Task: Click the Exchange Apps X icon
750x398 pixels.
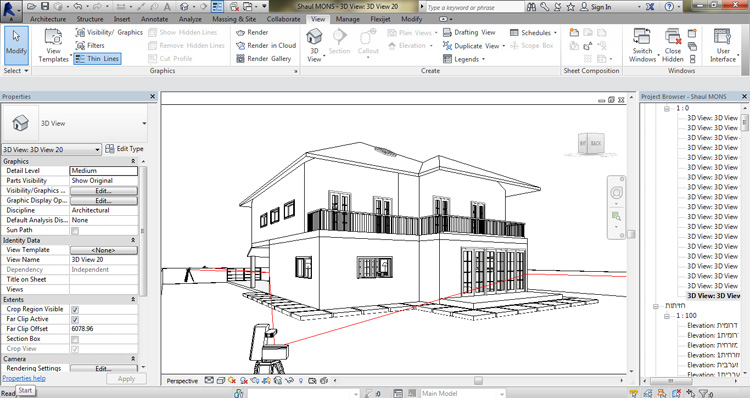Action: 650,7
